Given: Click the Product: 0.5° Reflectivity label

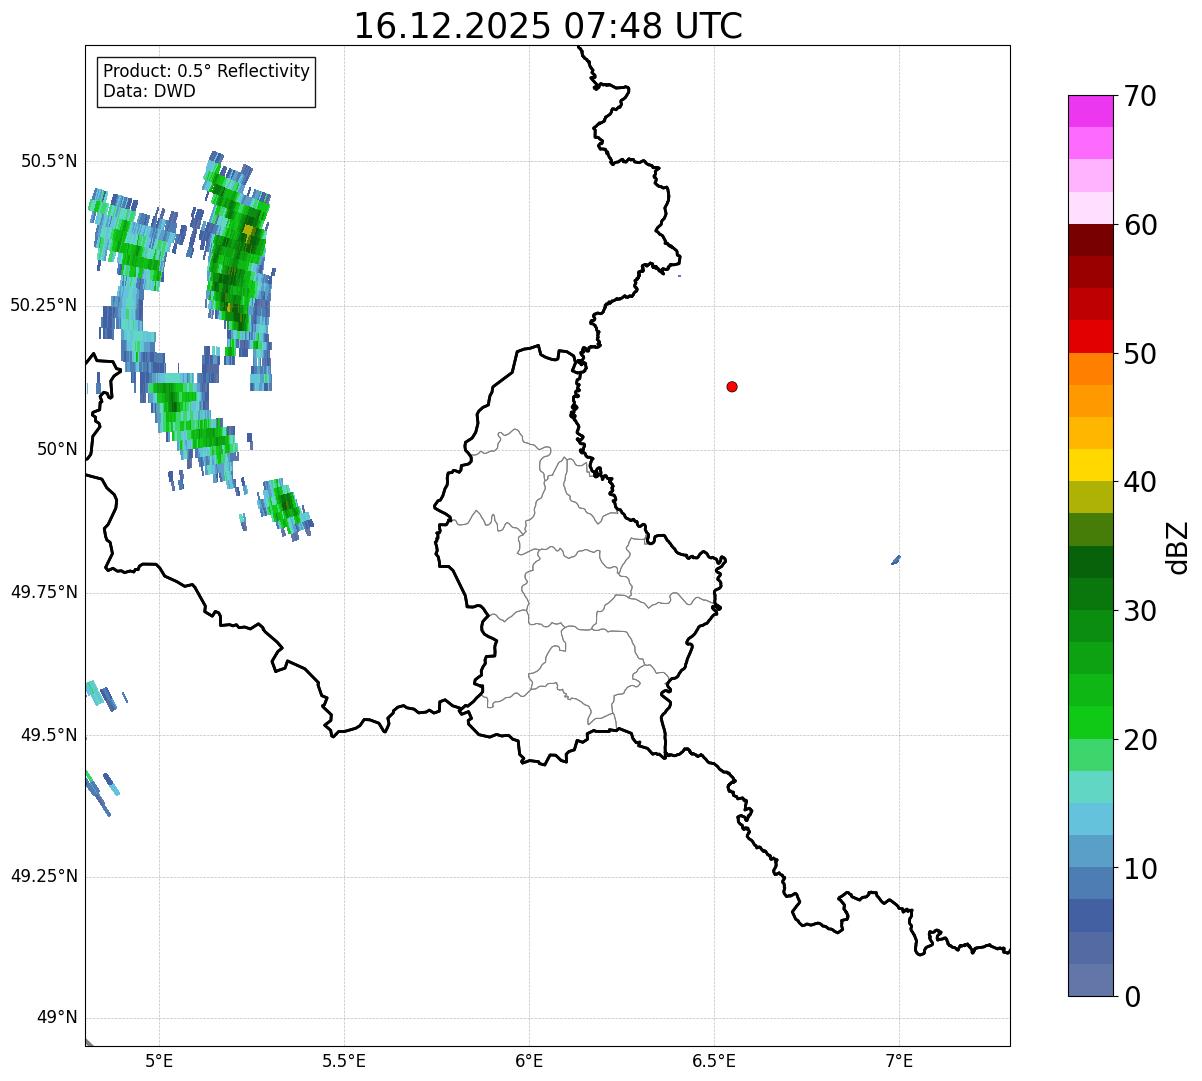Looking at the screenshot, I should coord(206,72).
